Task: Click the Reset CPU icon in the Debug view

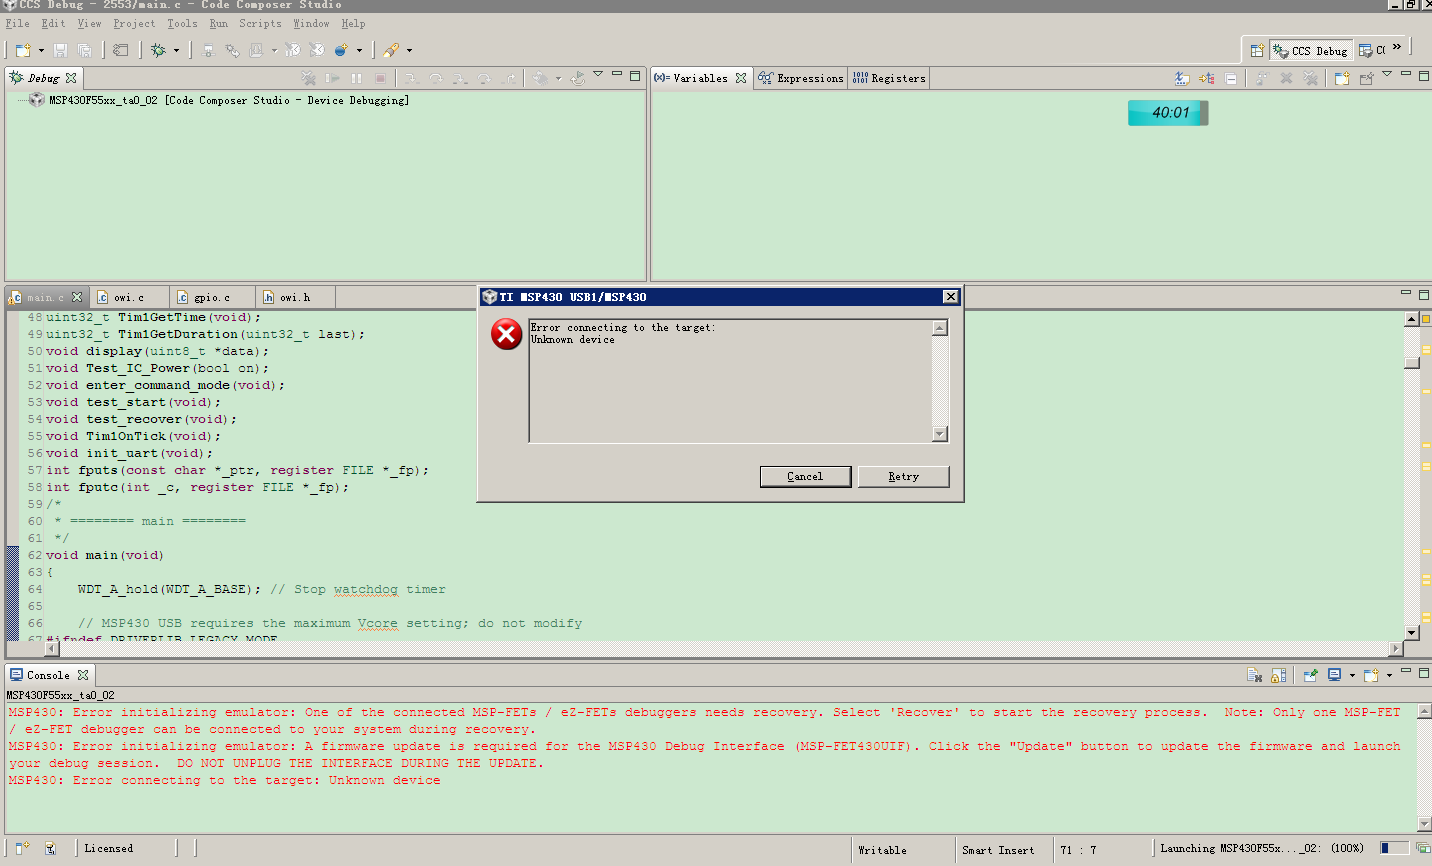Action: tap(541, 78)
